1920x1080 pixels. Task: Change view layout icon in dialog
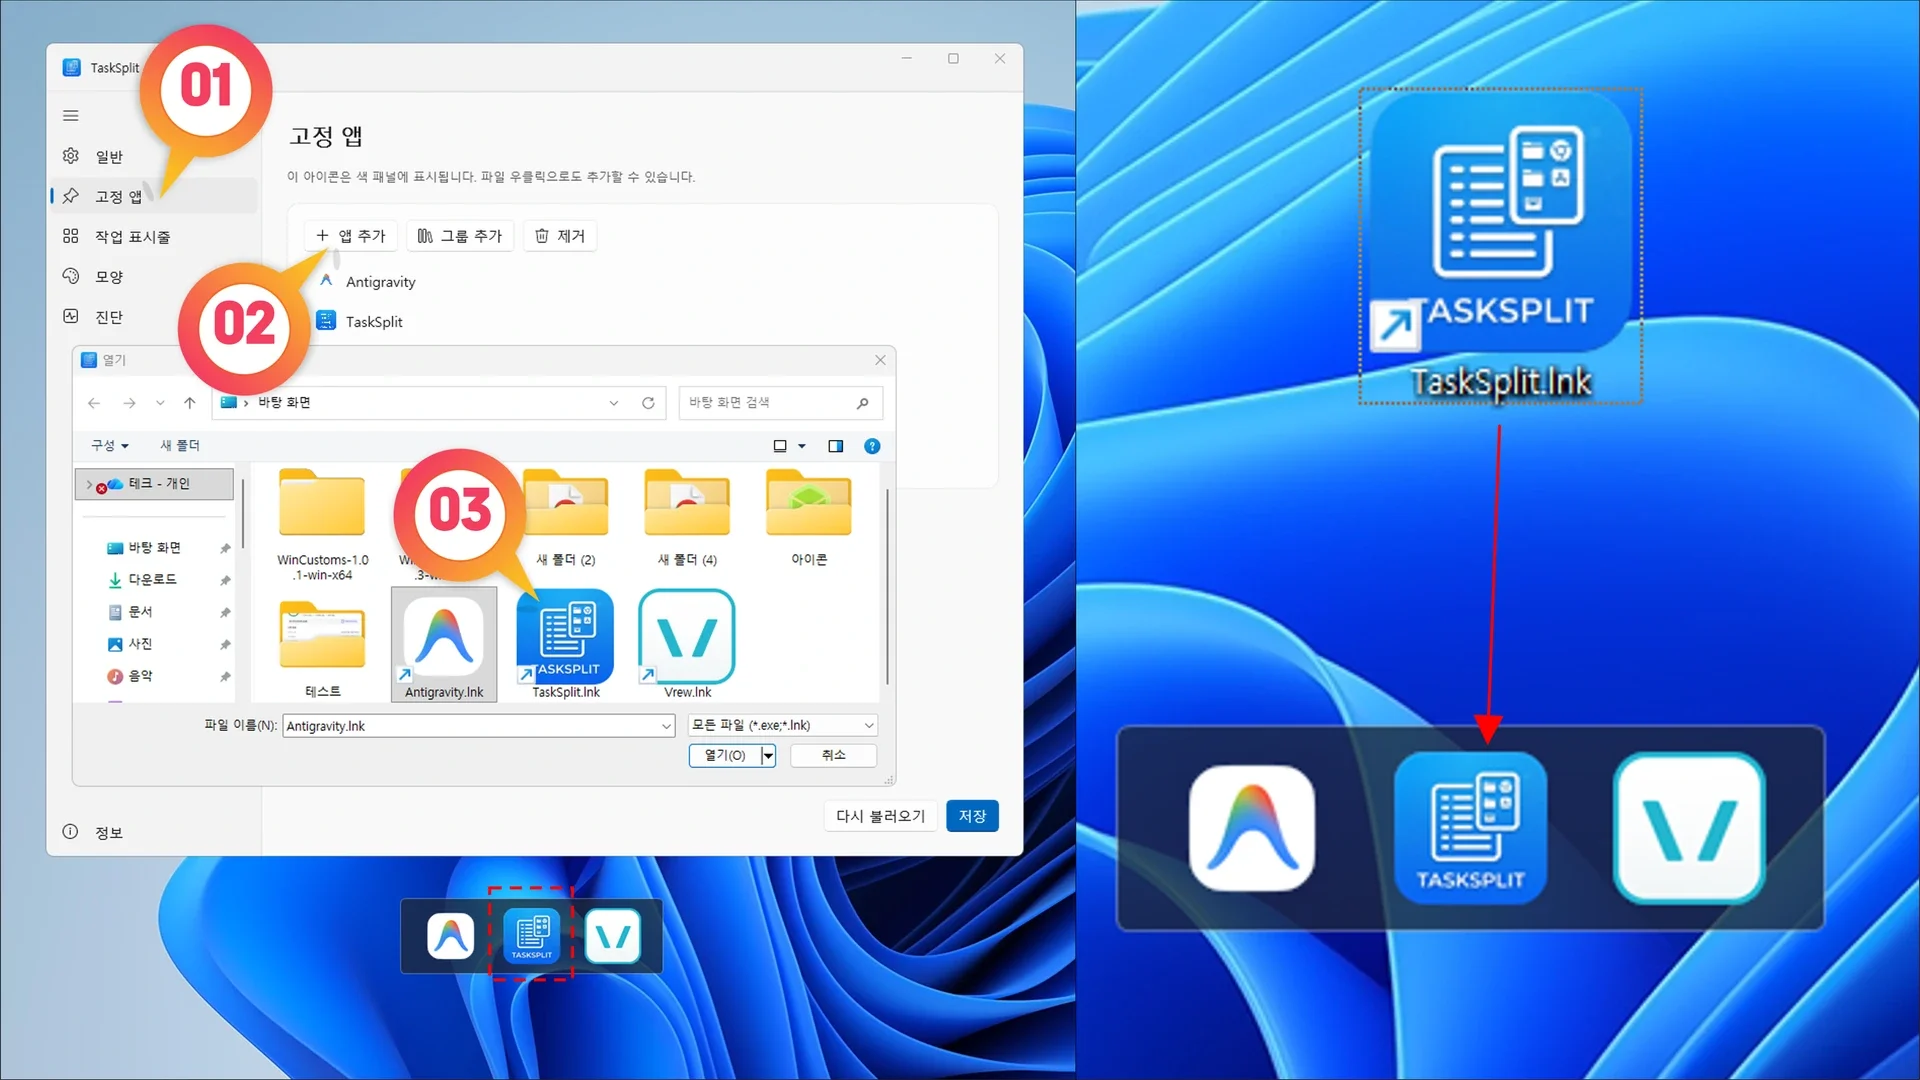(x=780, y=446)
